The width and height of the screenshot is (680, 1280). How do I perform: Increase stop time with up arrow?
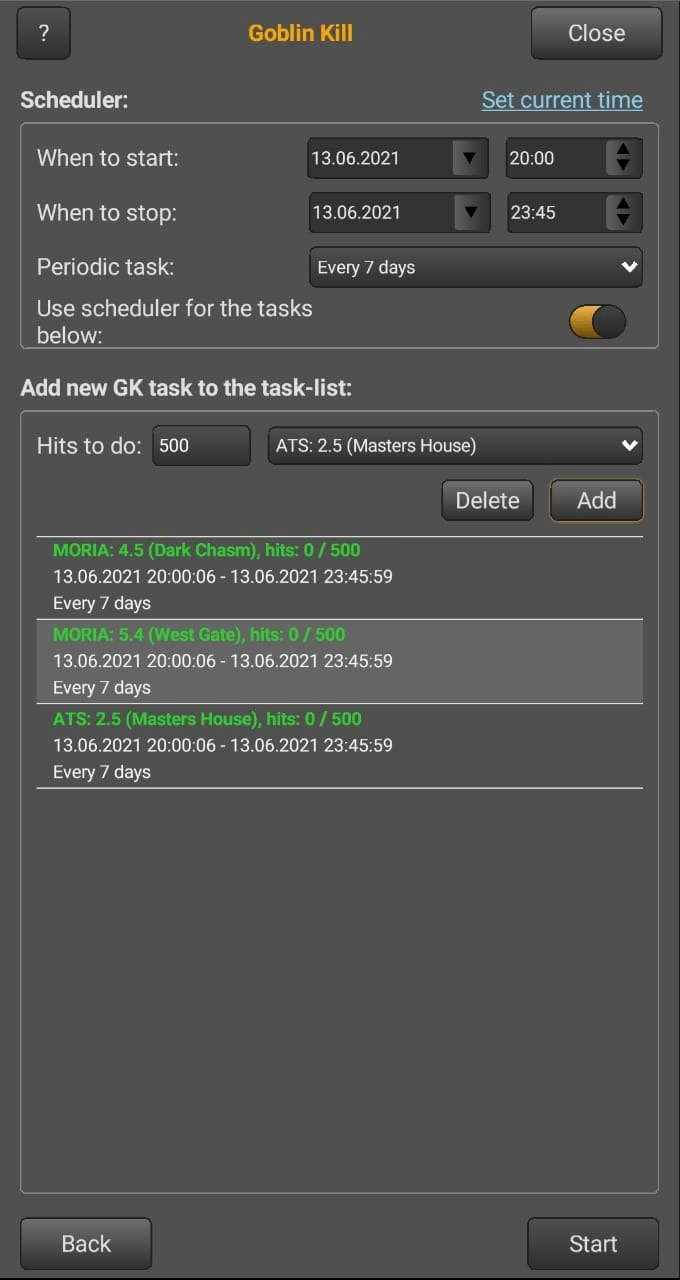pos(623,203)
